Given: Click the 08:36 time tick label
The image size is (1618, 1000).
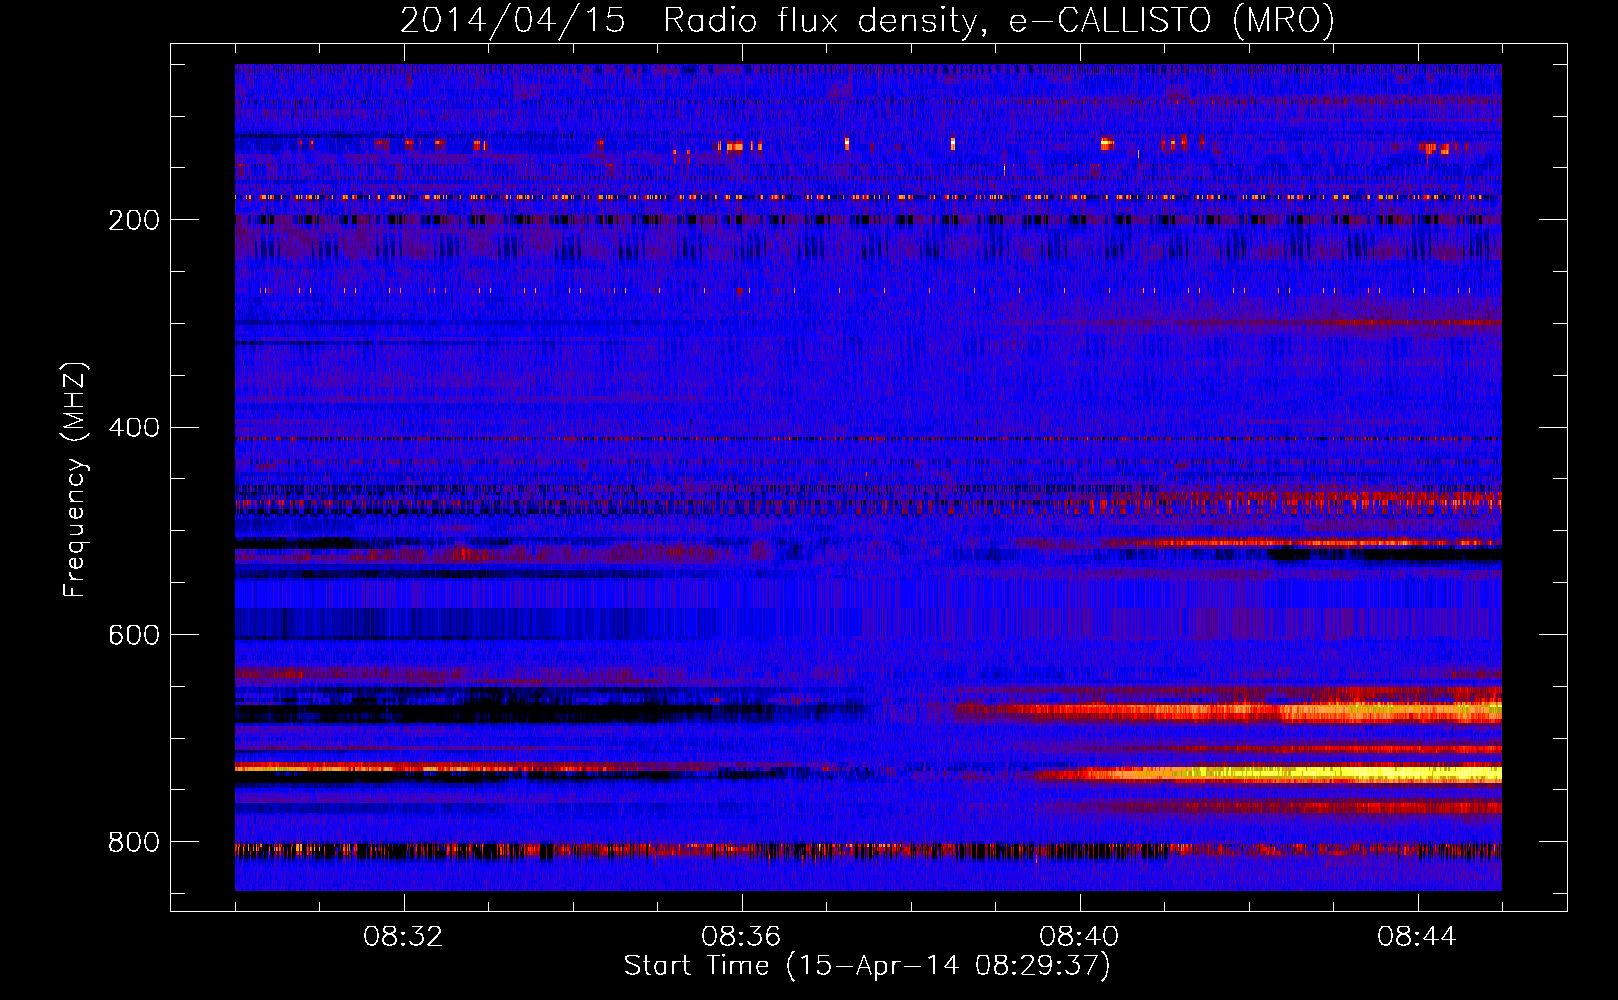Looking at the screenshot, I should (742, 937).
